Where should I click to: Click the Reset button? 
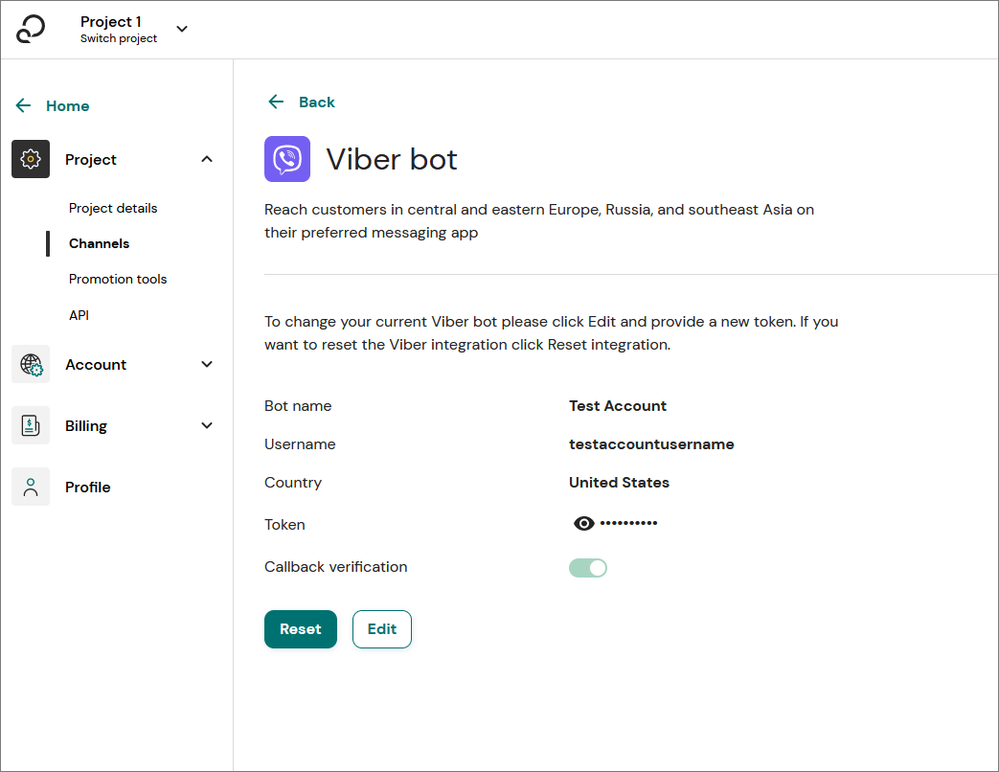pyautogui.click(x=301, y=629)
